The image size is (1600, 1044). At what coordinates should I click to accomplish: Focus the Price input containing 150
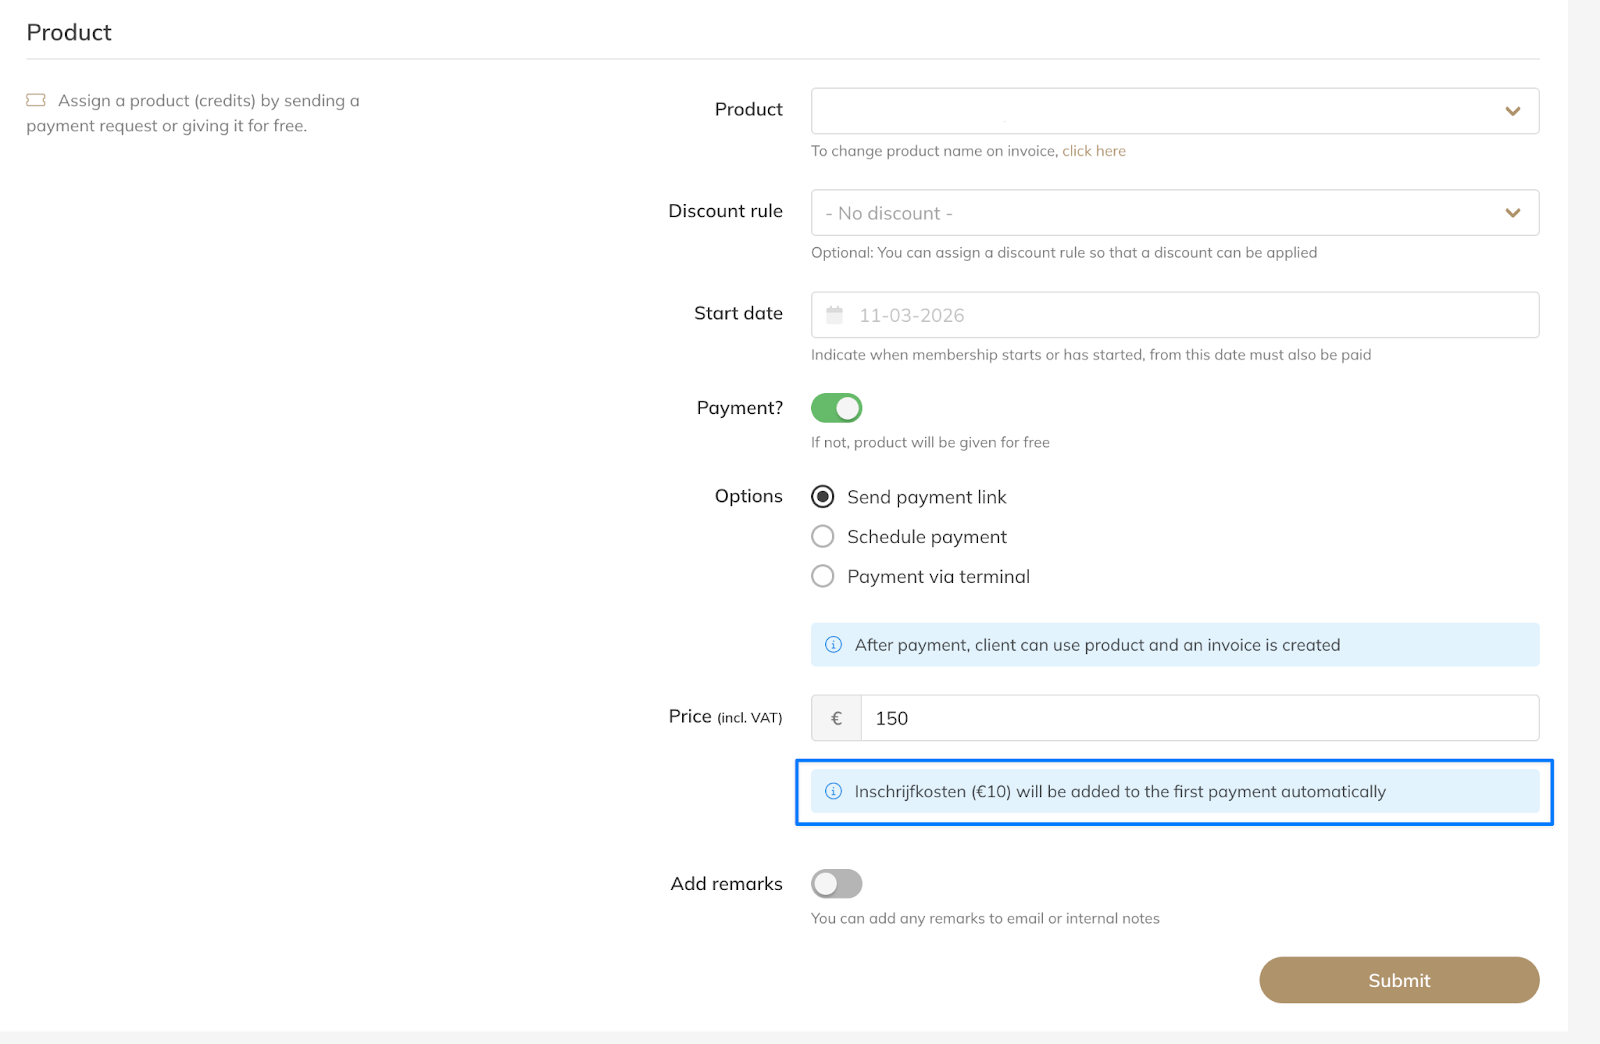(x=1198, y=718)
